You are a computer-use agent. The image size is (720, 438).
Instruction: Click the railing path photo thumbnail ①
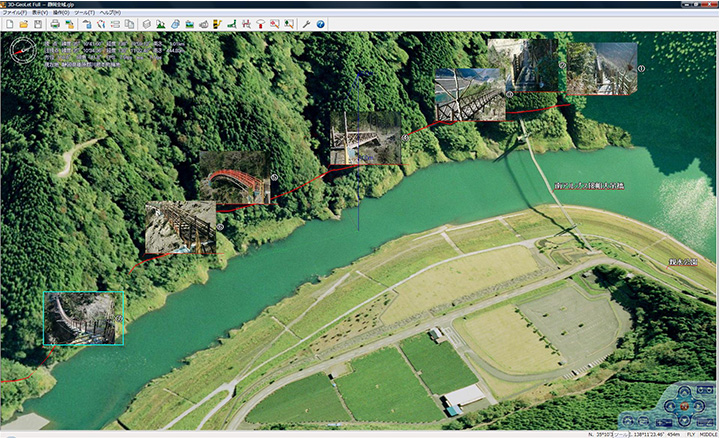click(x=602, y=69)
